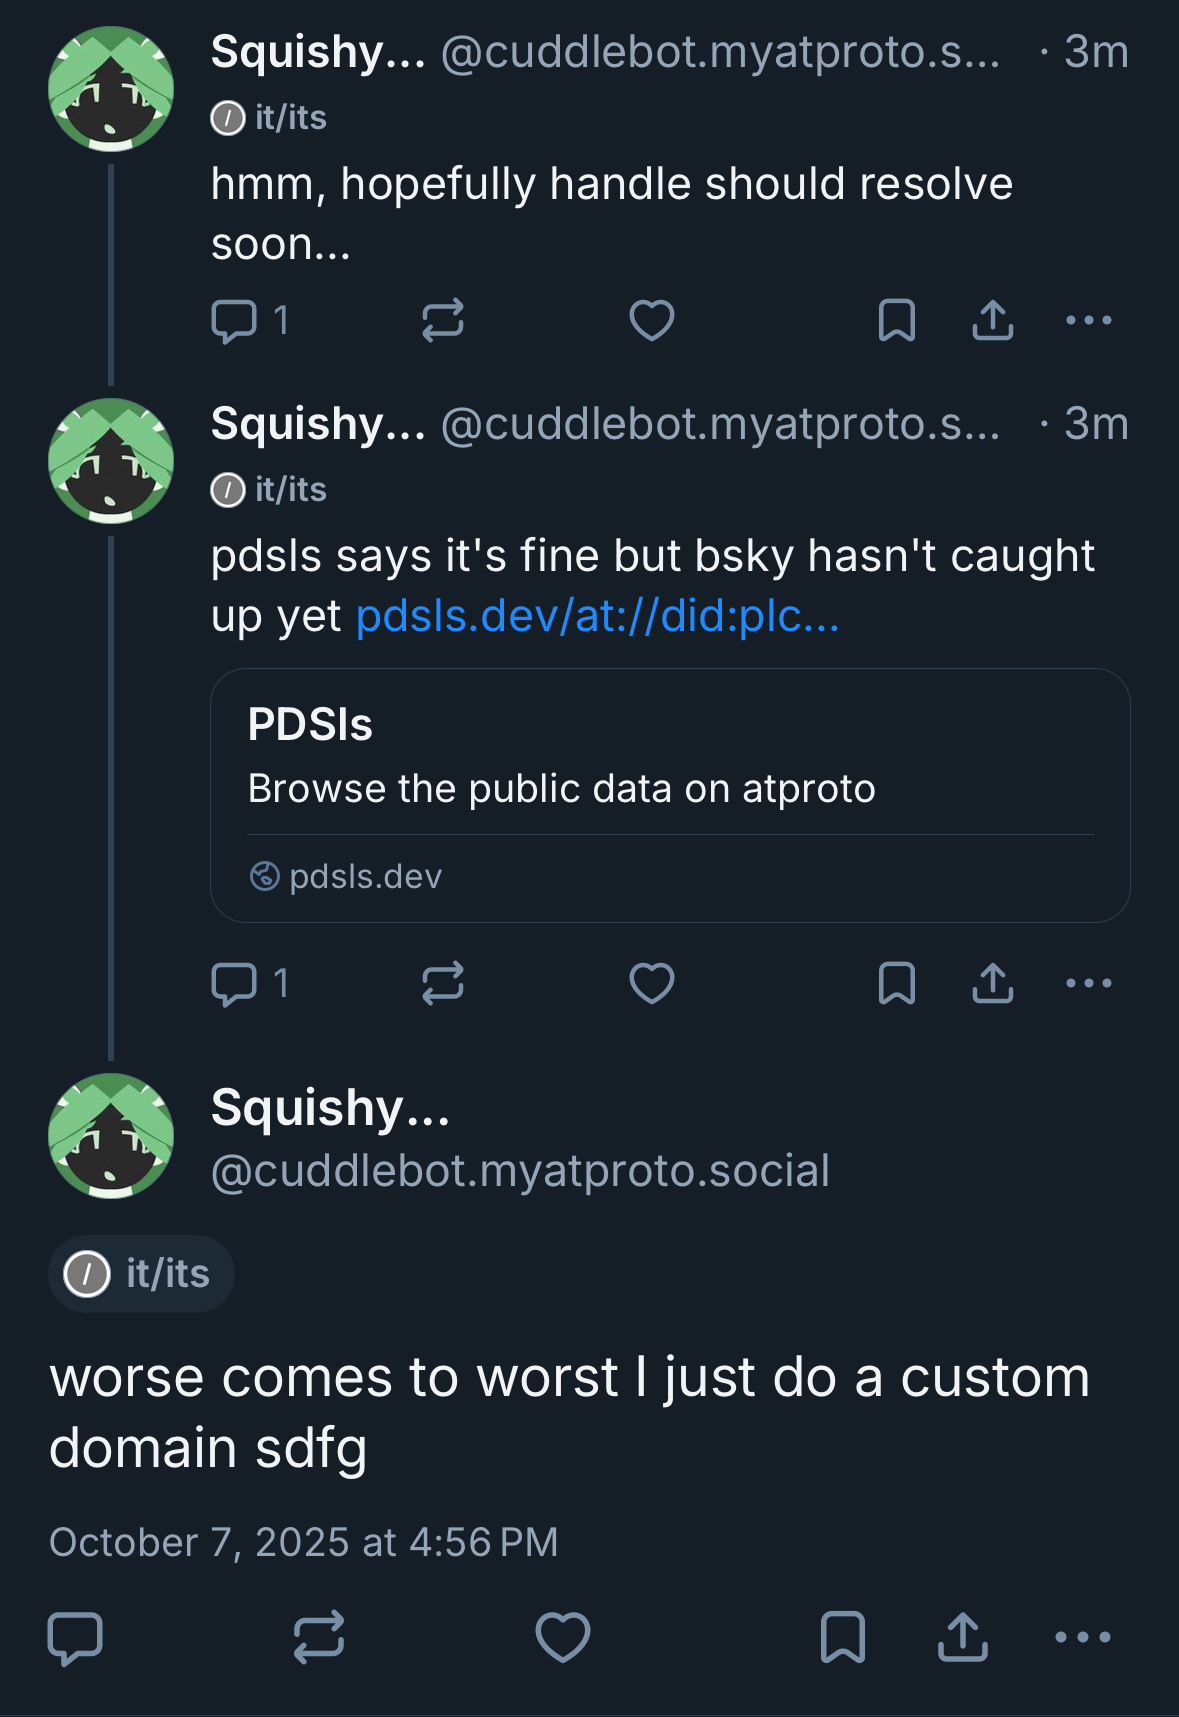Viewport: 1179px width, 1717px height.
Task: Repost the 'pdsls says it's fine' post
Action: (442, 983)
